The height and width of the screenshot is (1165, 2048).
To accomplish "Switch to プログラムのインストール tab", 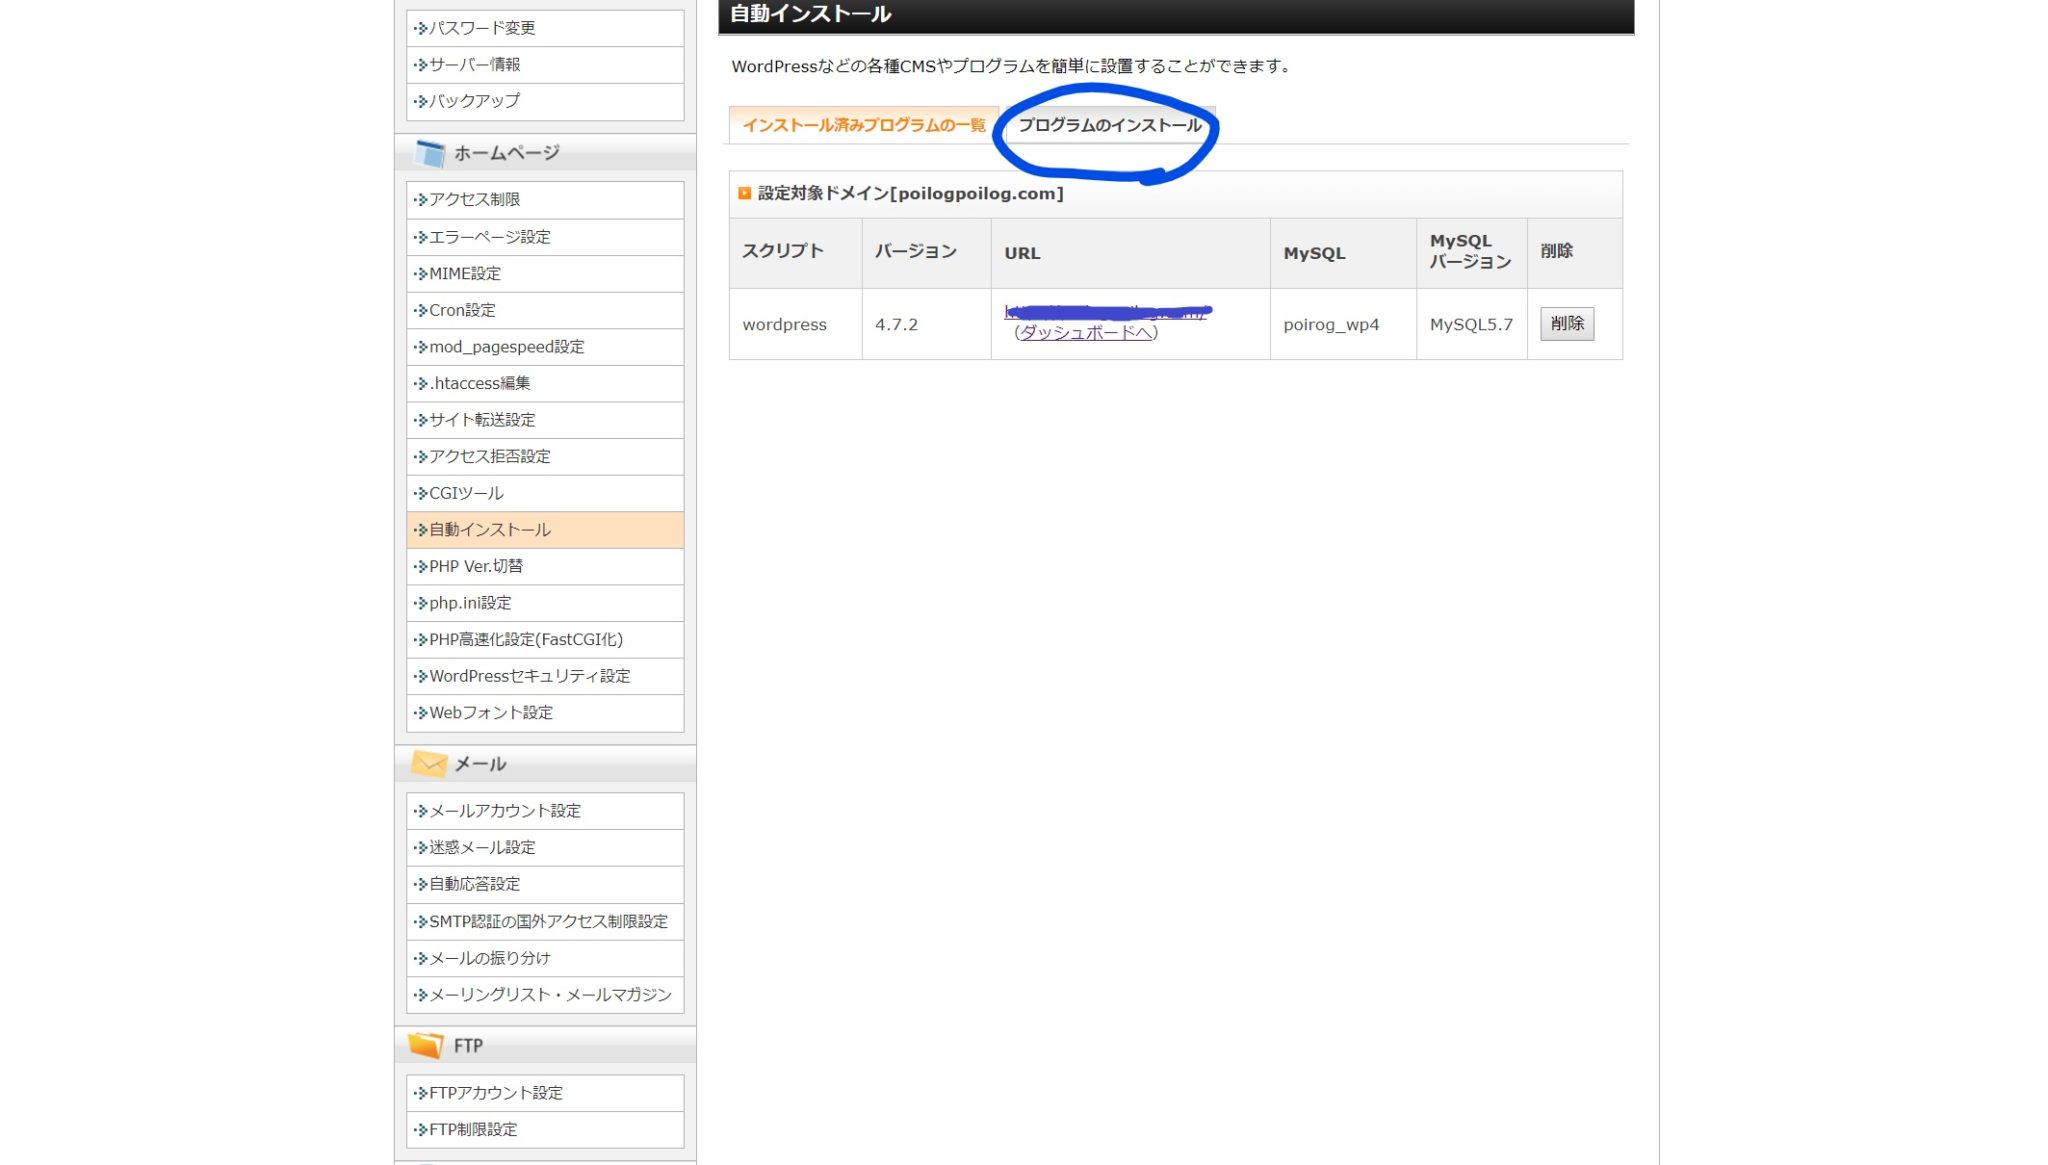I will coord(1109,125).
